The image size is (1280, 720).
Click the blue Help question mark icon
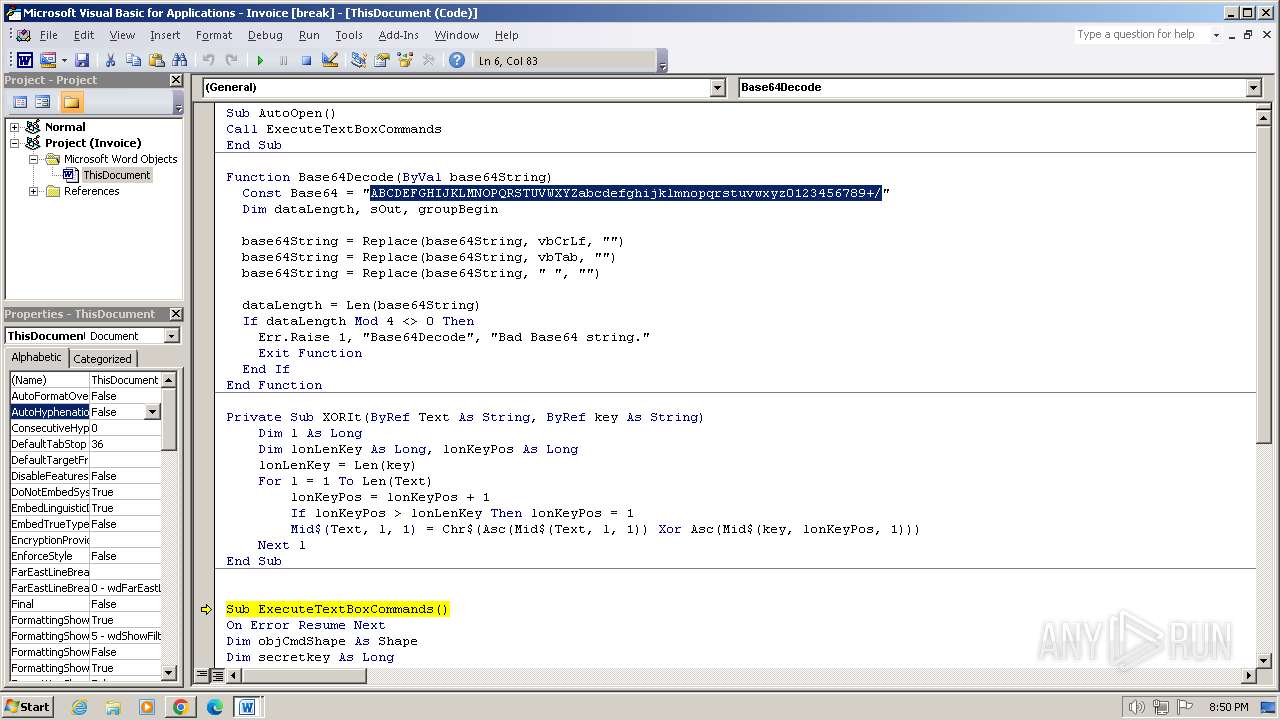click(x=457, y=61)
